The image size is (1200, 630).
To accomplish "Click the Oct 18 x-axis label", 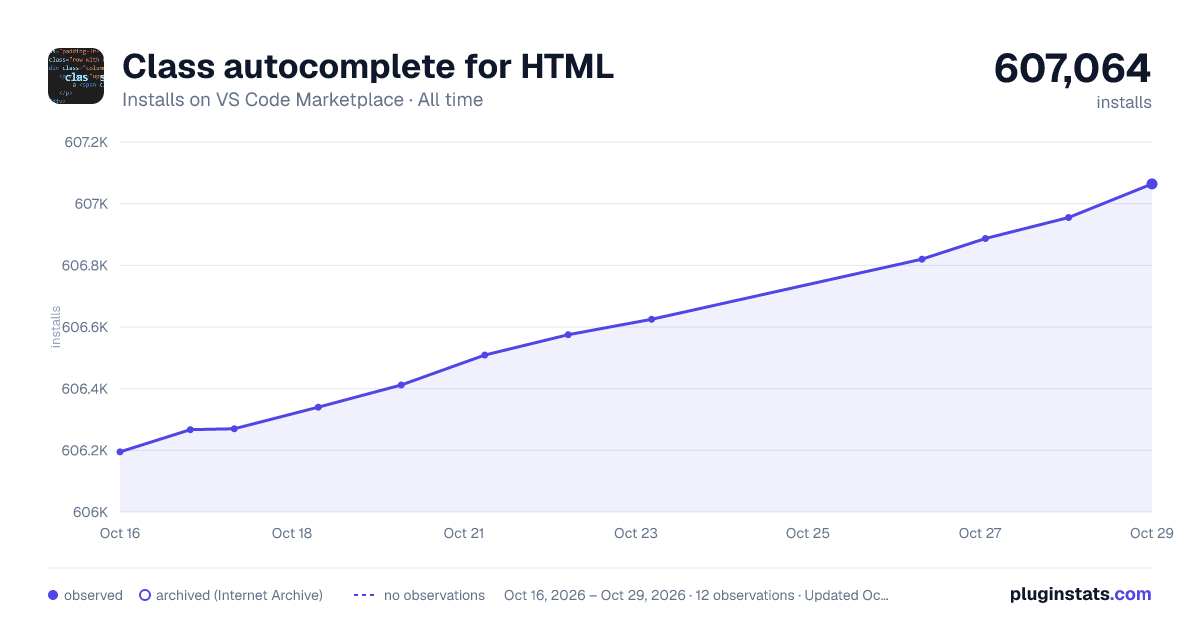I will [x=292, y=533].
